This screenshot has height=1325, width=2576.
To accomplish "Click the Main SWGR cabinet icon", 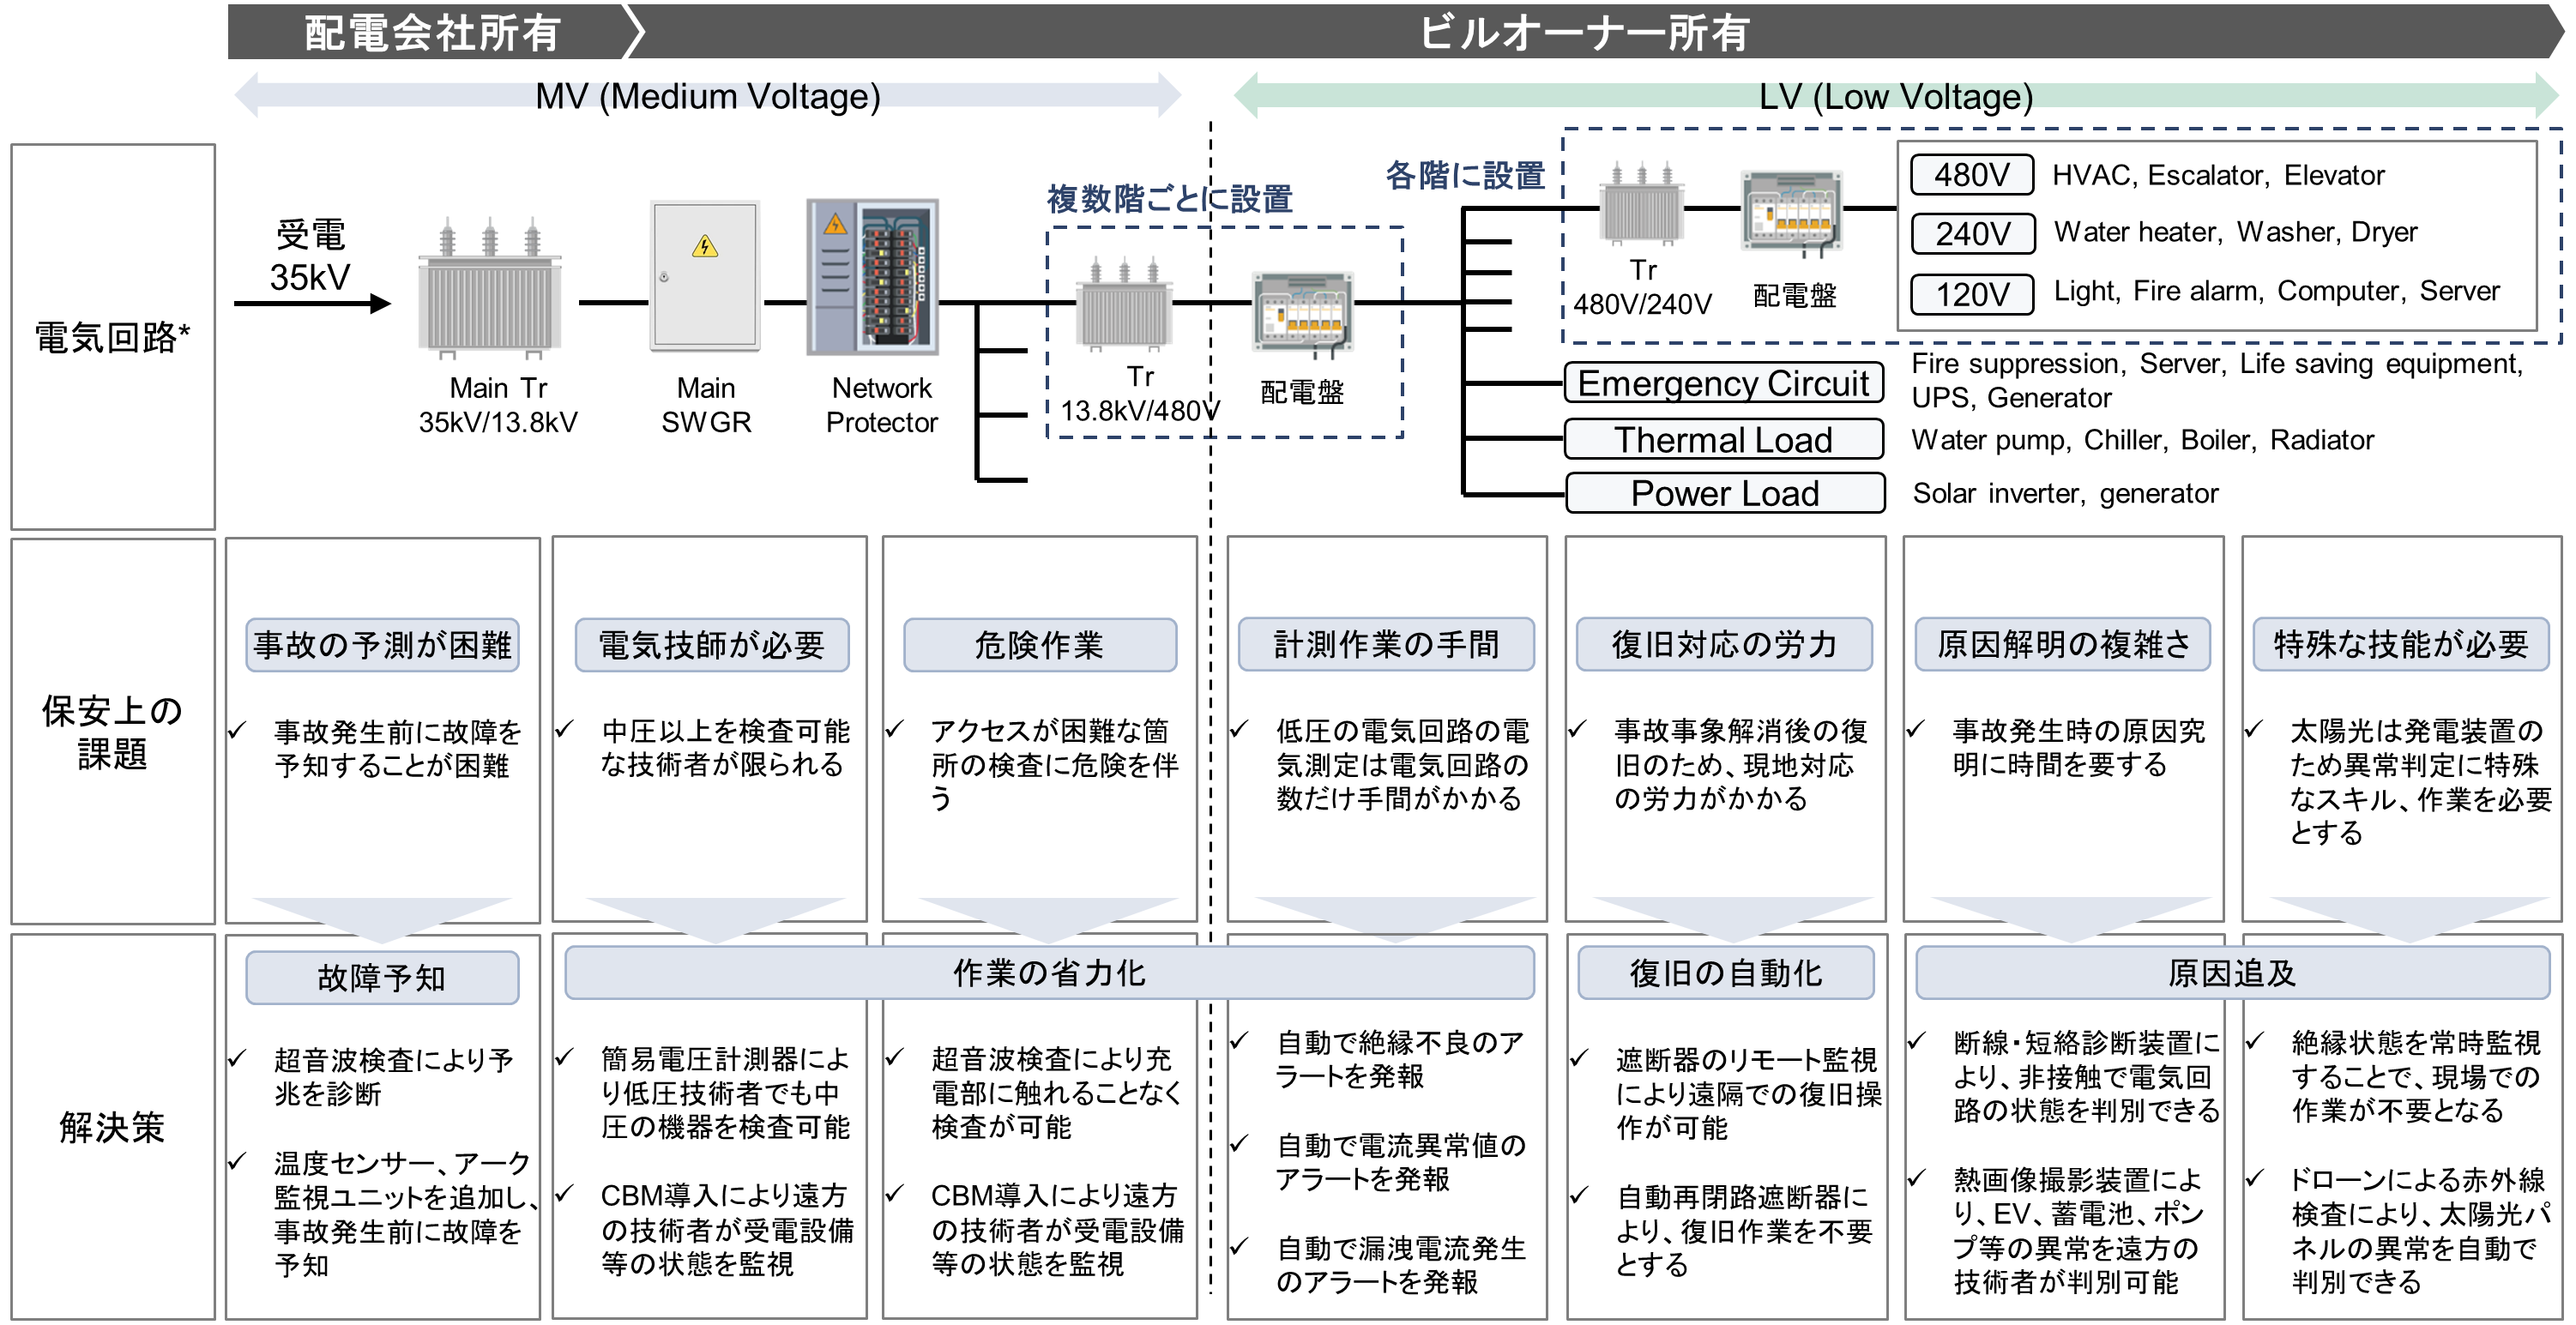I will [x=705, y=277].
